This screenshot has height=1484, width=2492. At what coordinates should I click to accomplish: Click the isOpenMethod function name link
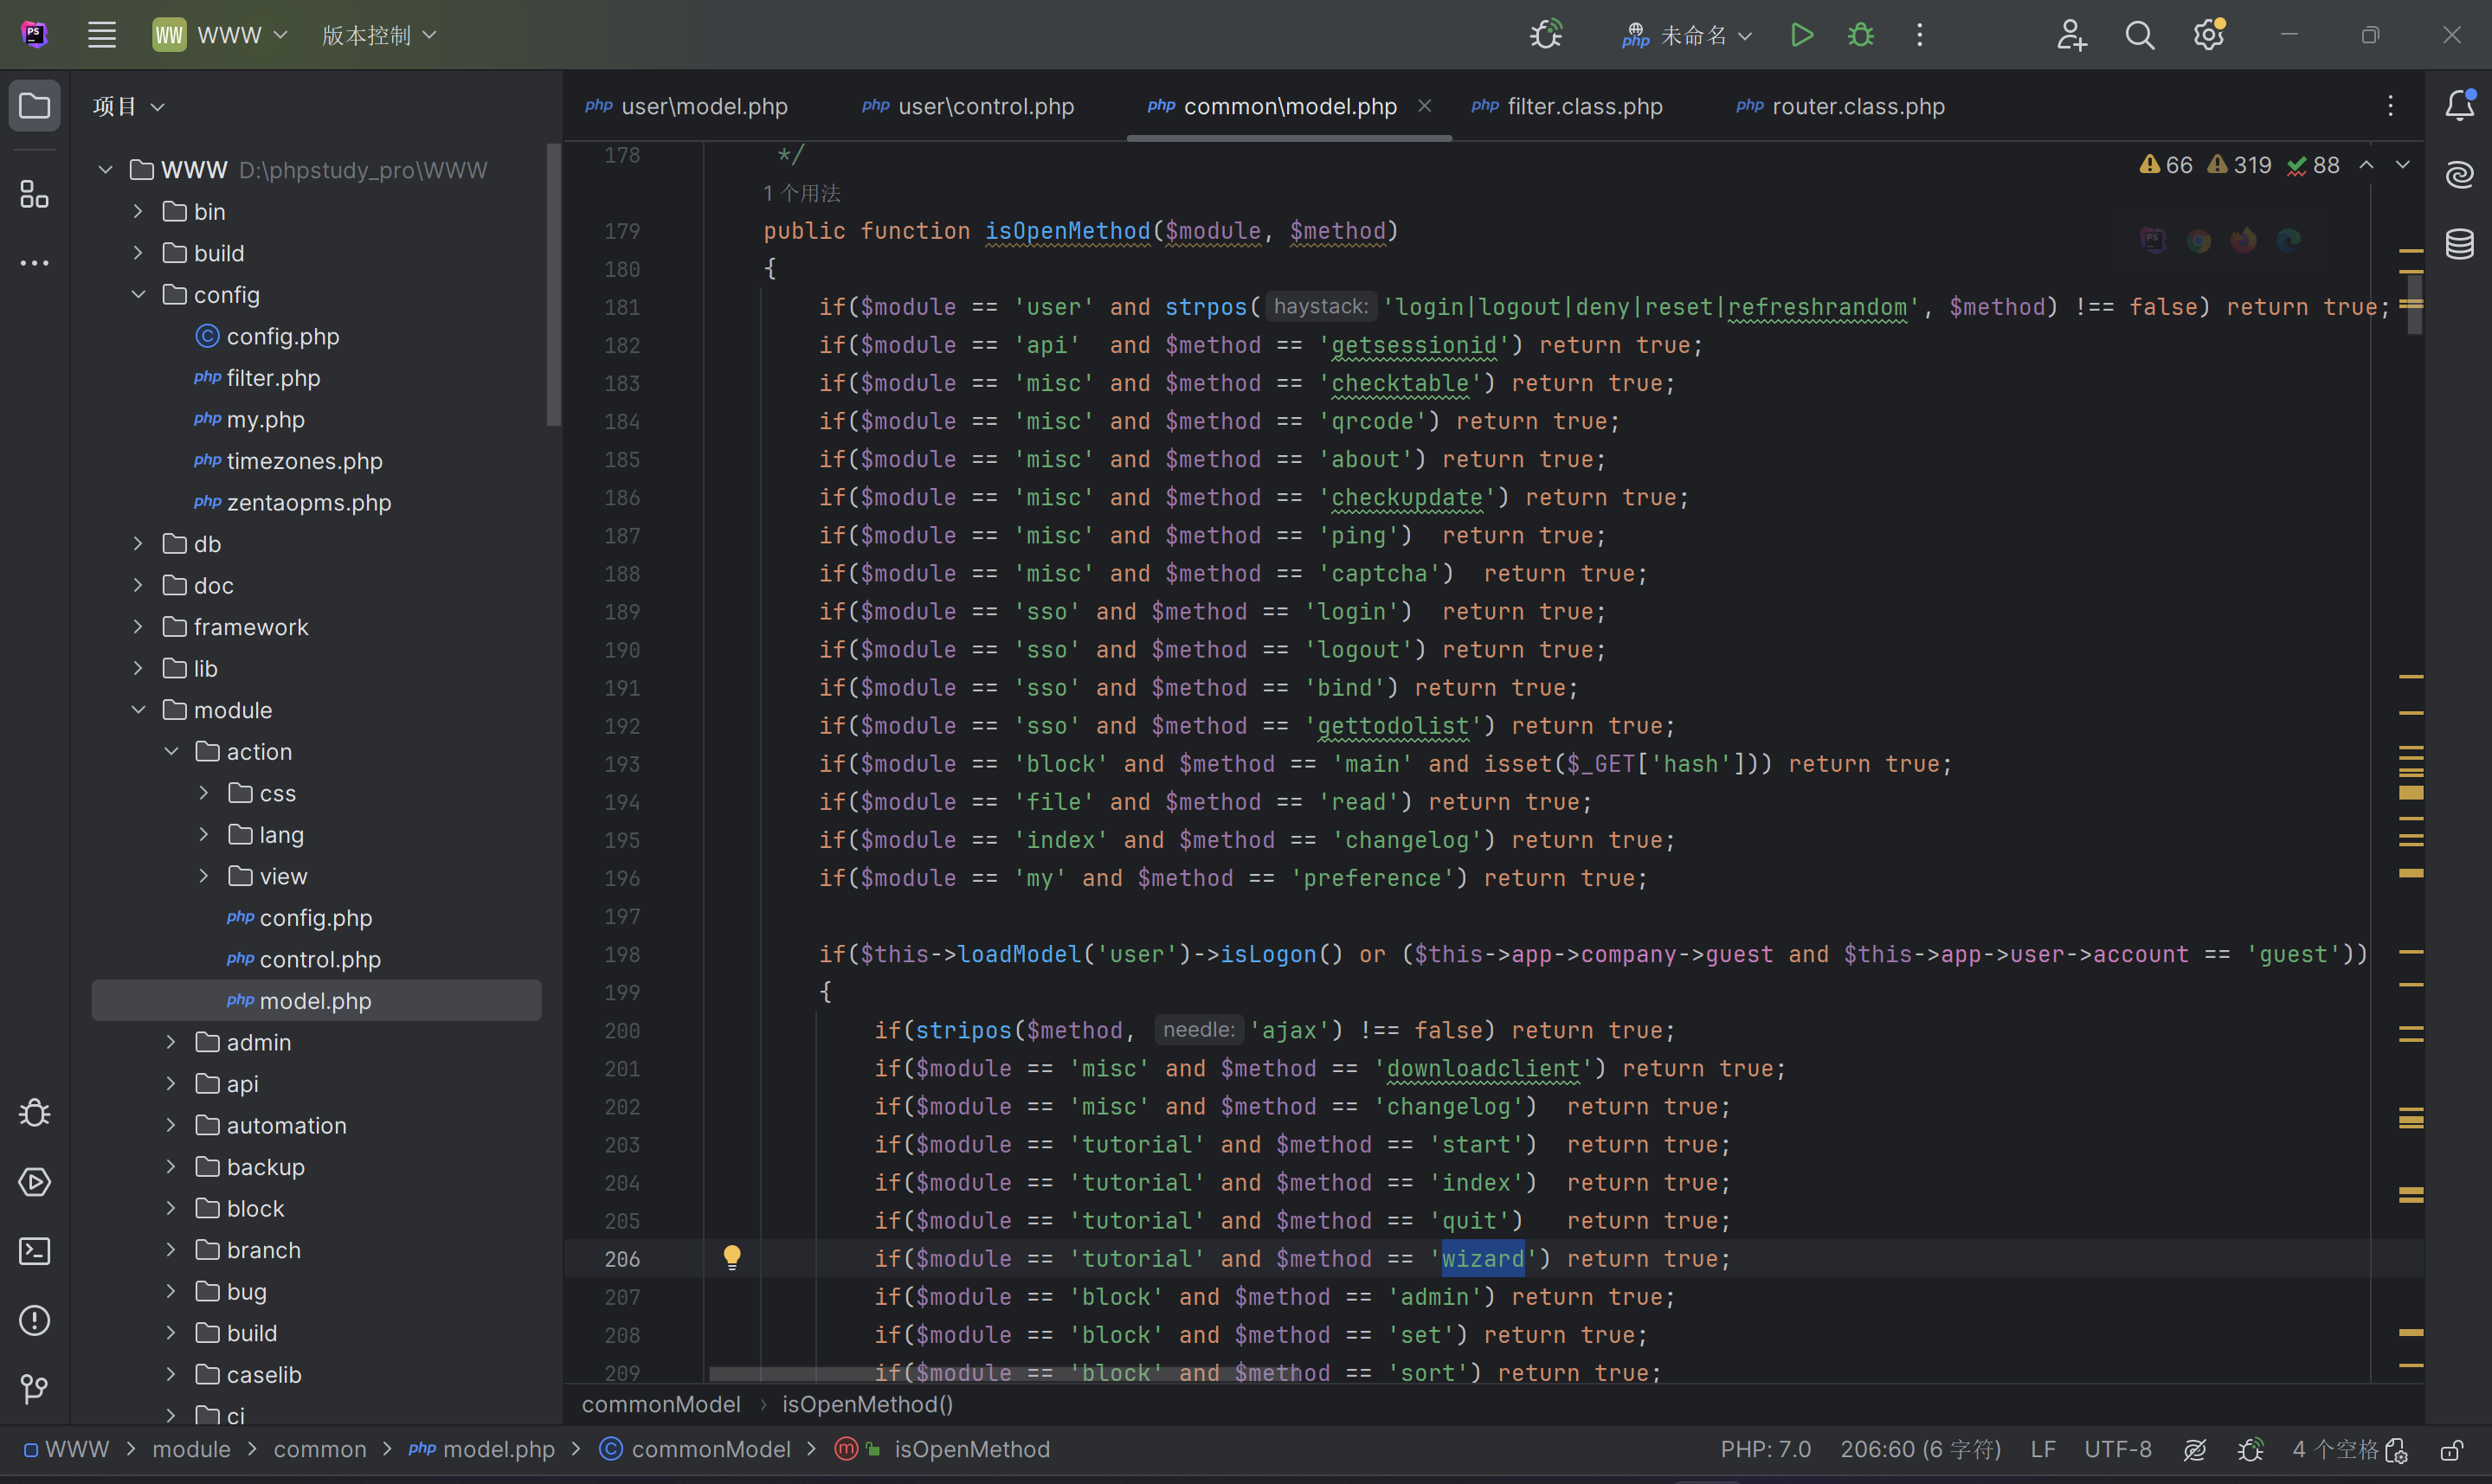coord(1067,231)
